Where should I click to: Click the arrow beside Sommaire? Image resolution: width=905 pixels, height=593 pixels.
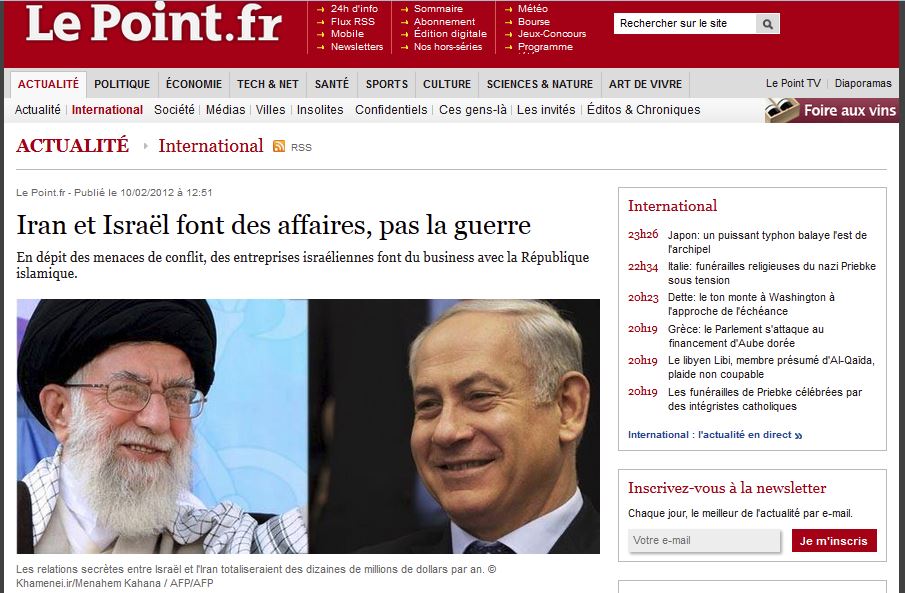405,9
